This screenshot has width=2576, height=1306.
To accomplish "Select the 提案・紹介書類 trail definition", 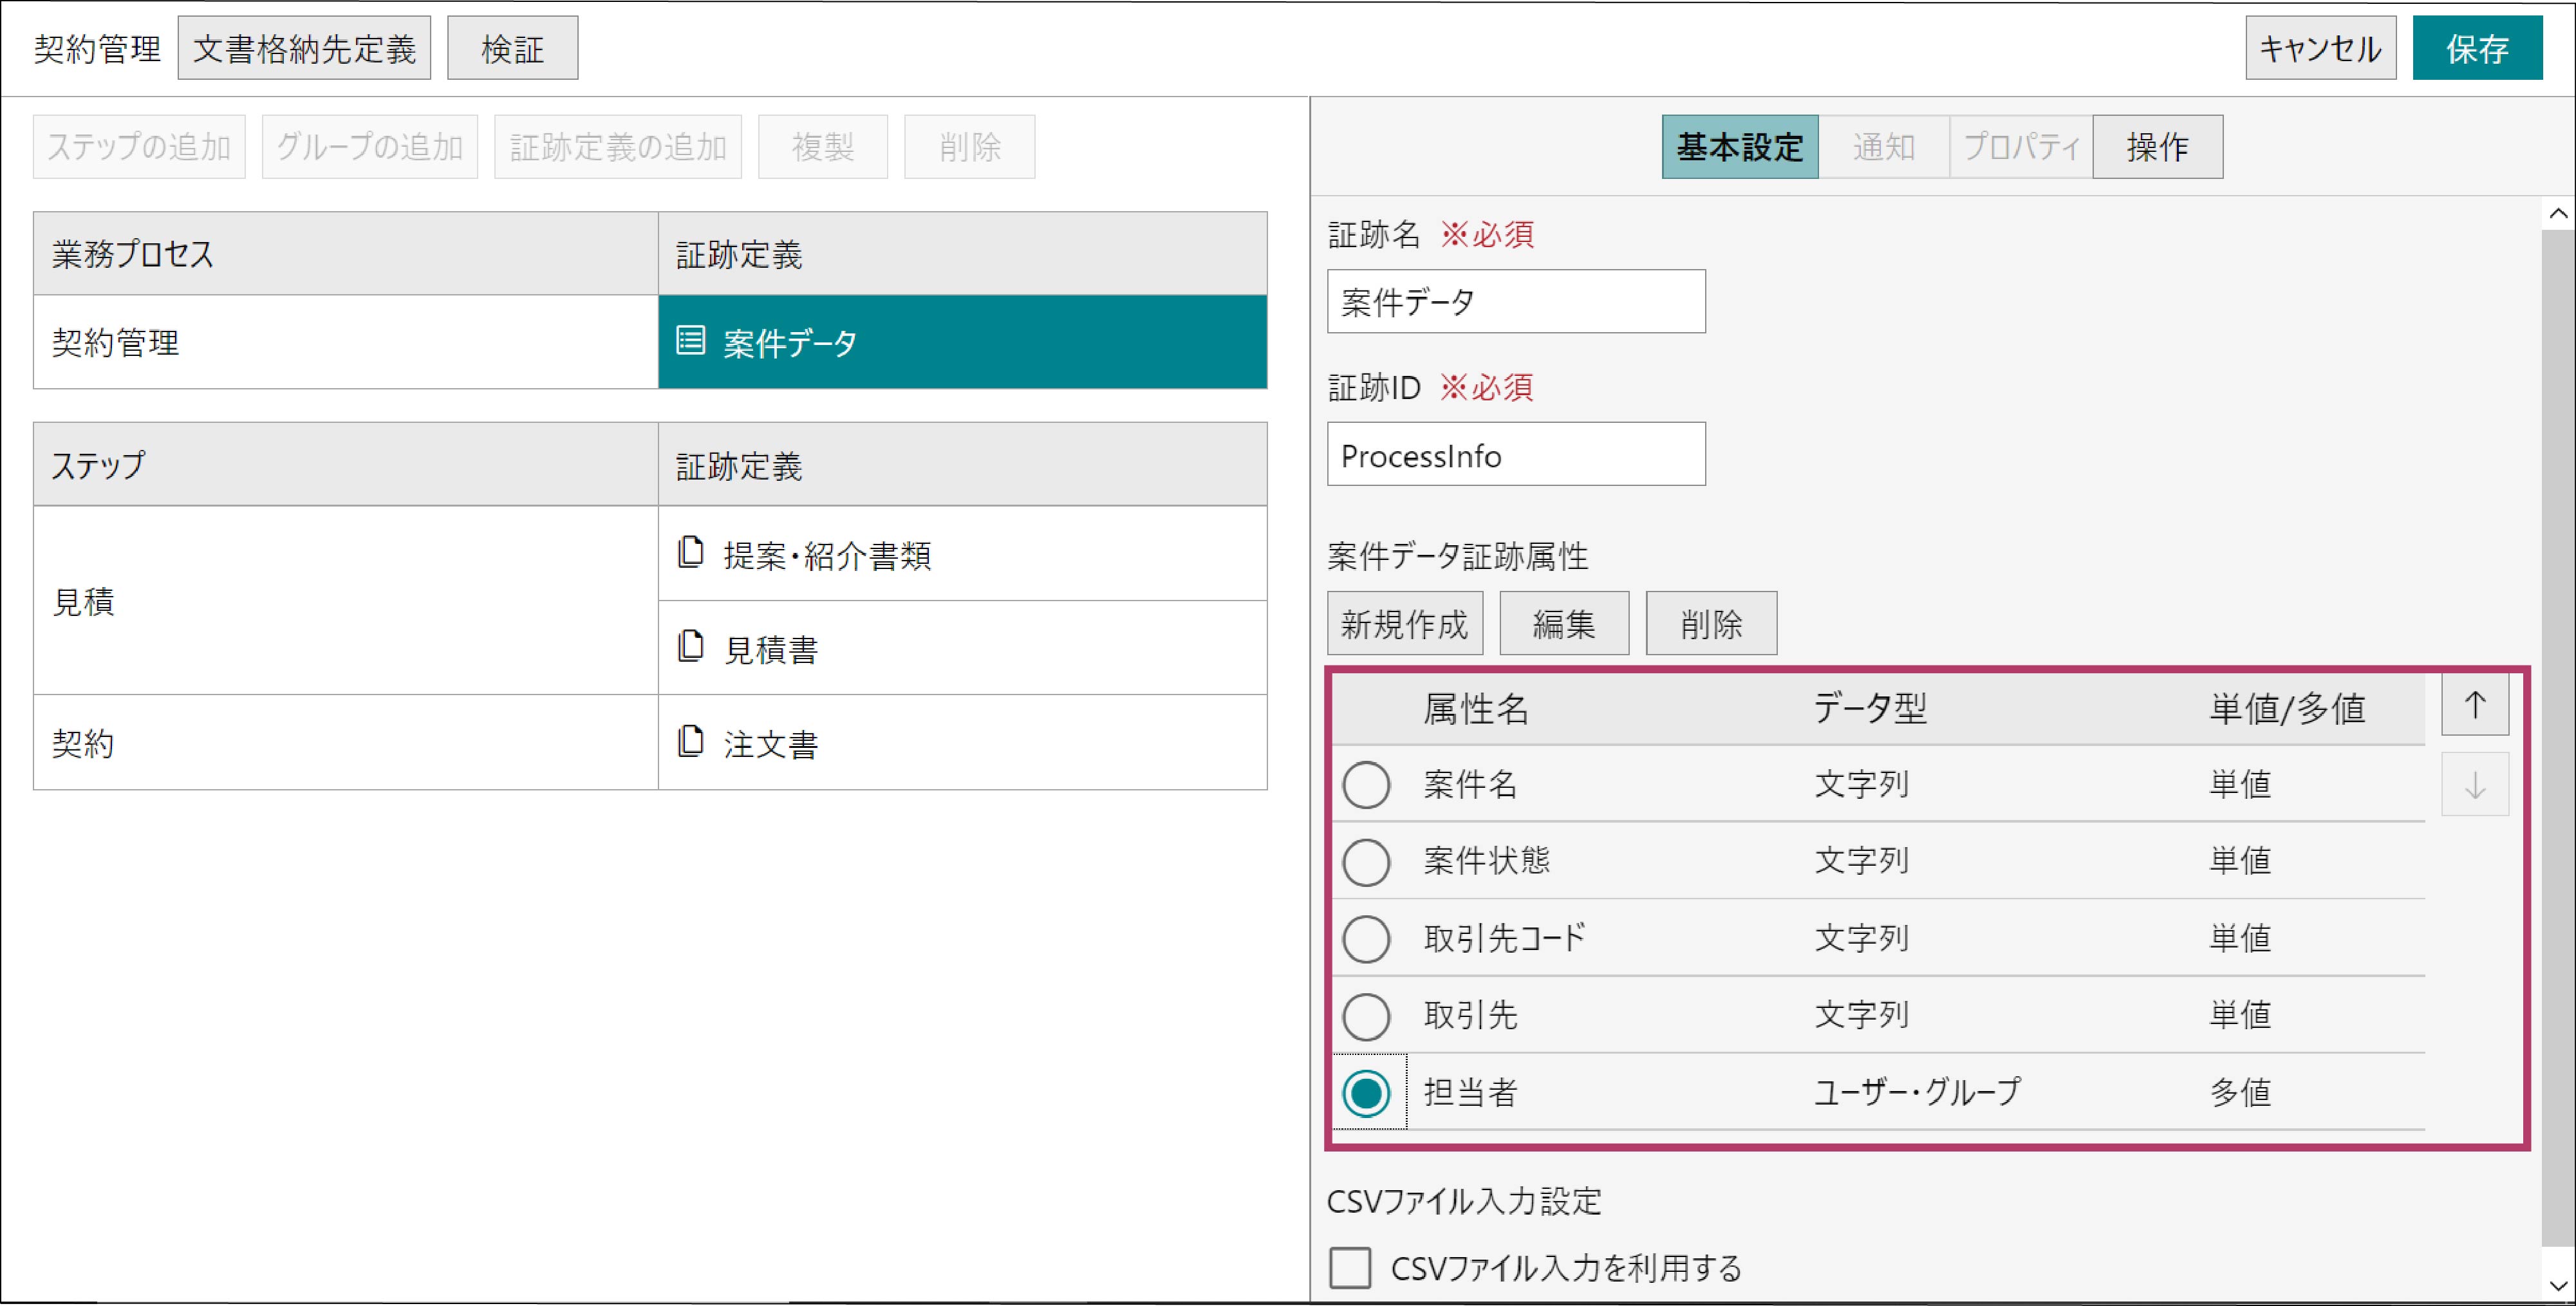I will (962, 553).
